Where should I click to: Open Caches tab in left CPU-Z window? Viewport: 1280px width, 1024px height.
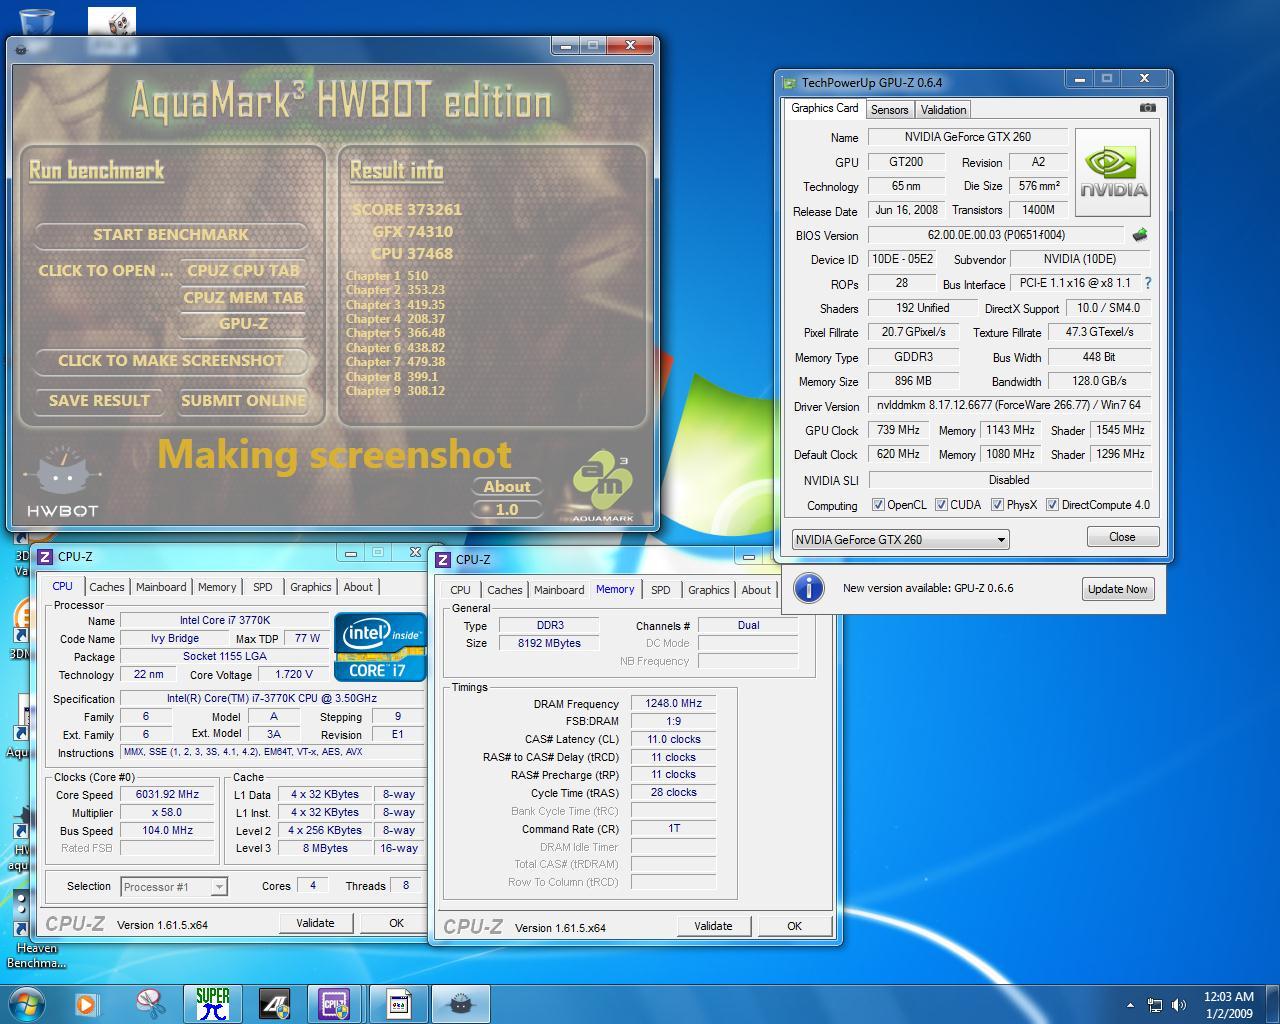tap(107, 587)
